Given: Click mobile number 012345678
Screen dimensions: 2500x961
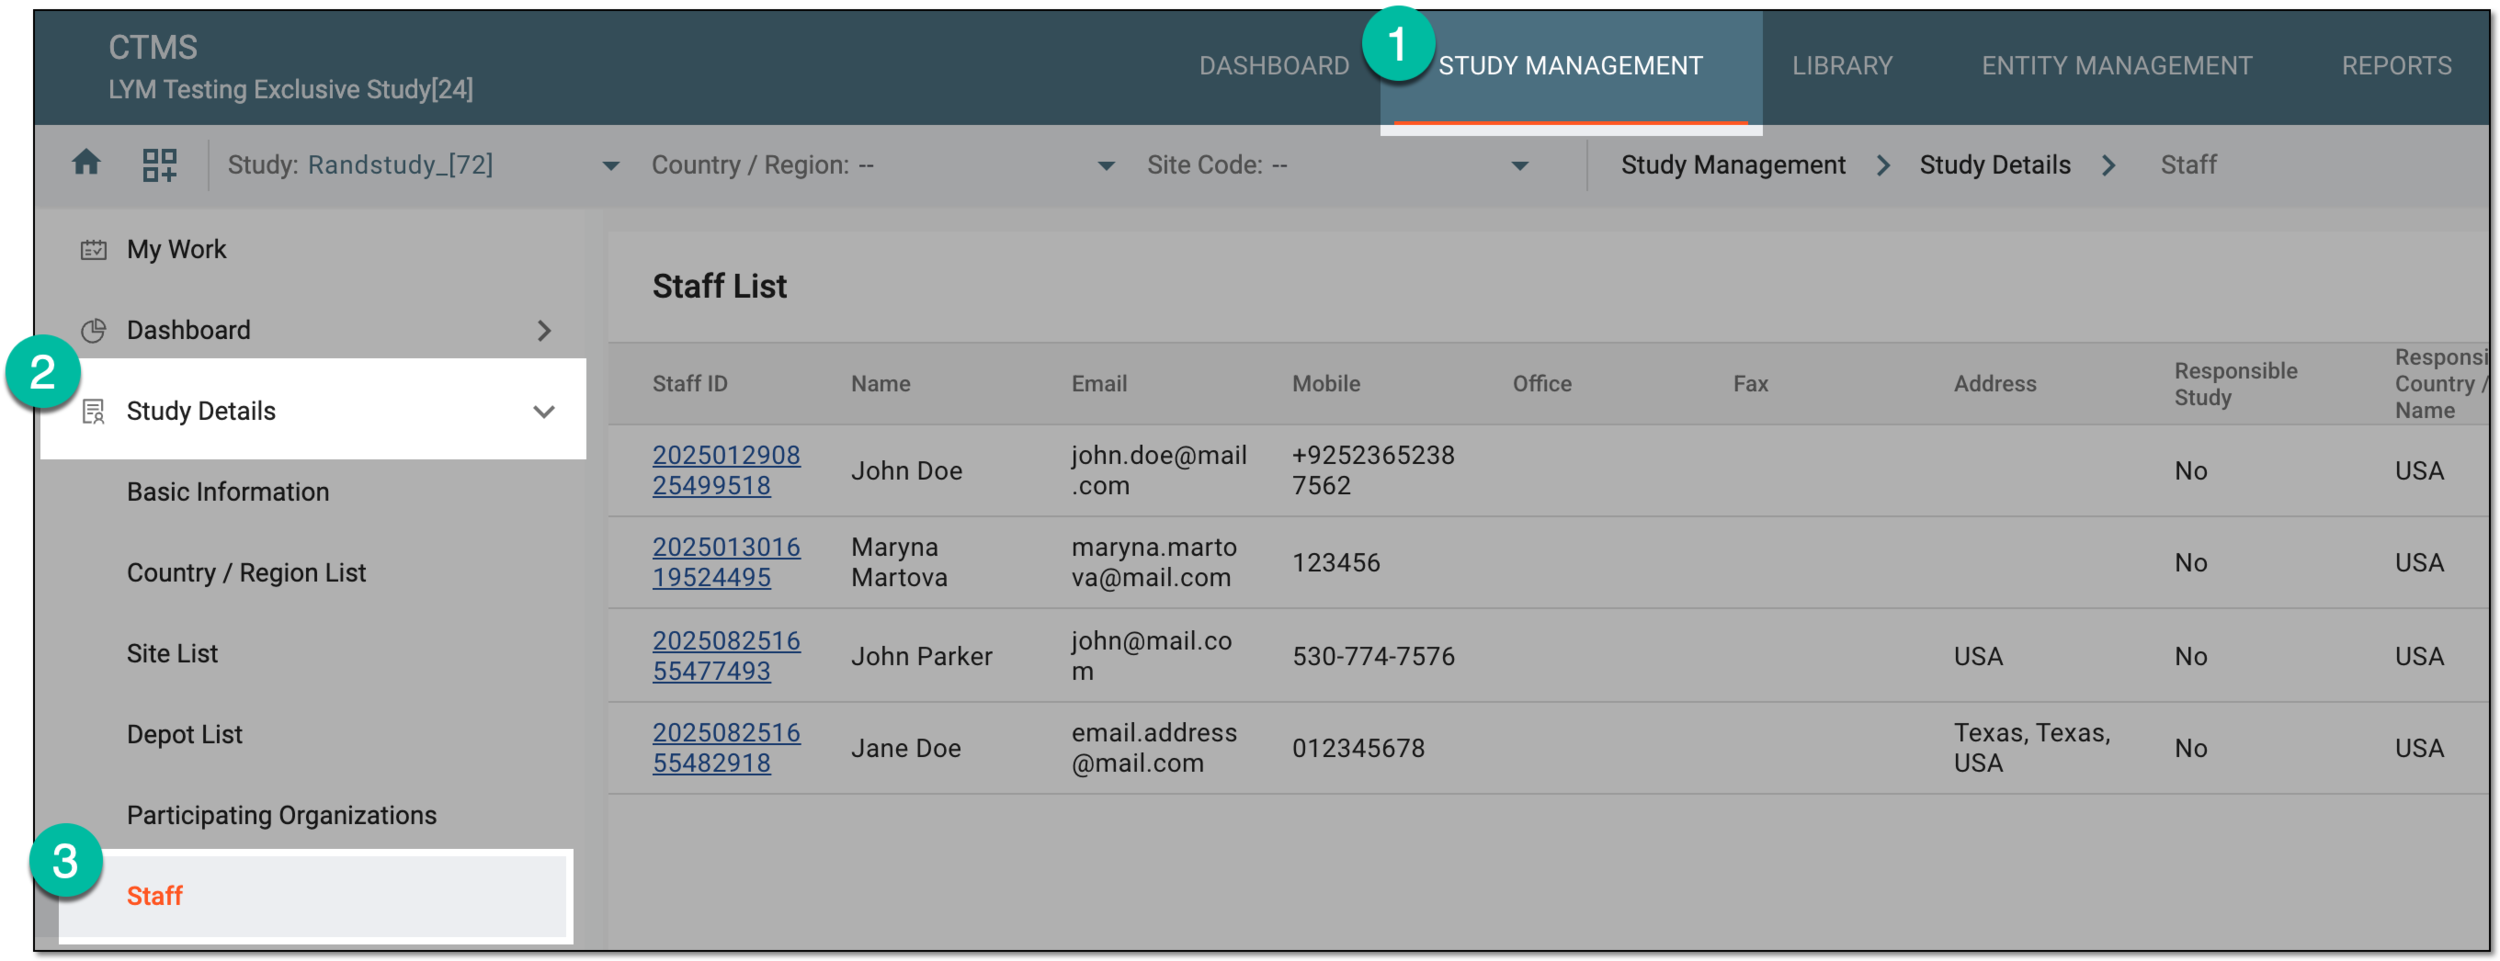Looking at the screenshot, I should (x=1358, y=749).
